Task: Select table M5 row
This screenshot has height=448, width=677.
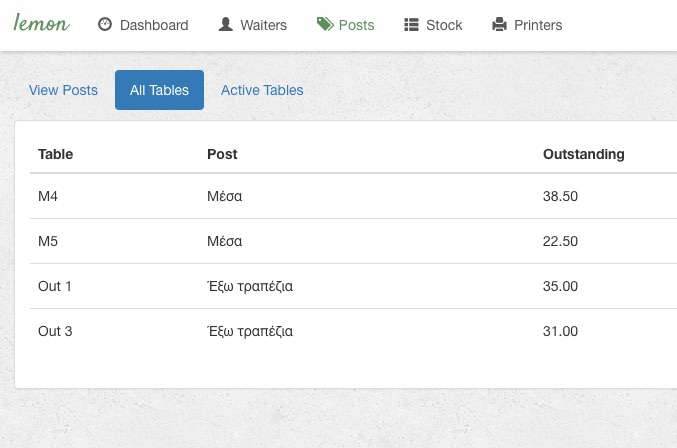Action: [x=48, y=241]
